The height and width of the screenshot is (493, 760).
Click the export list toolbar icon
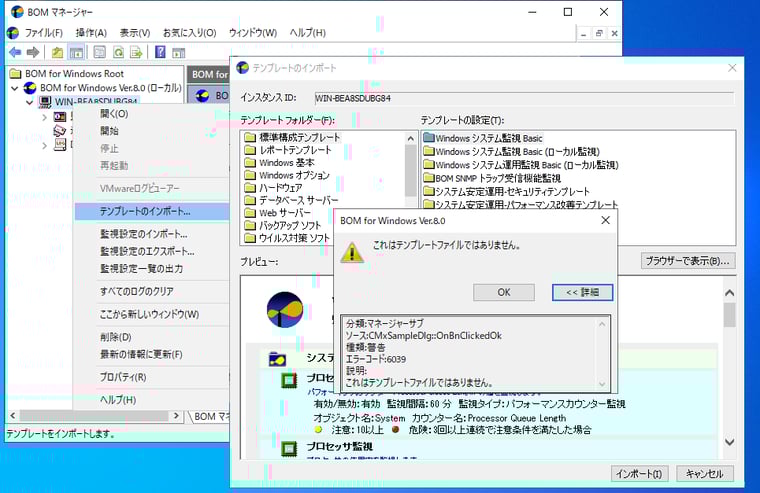[136, 52]
